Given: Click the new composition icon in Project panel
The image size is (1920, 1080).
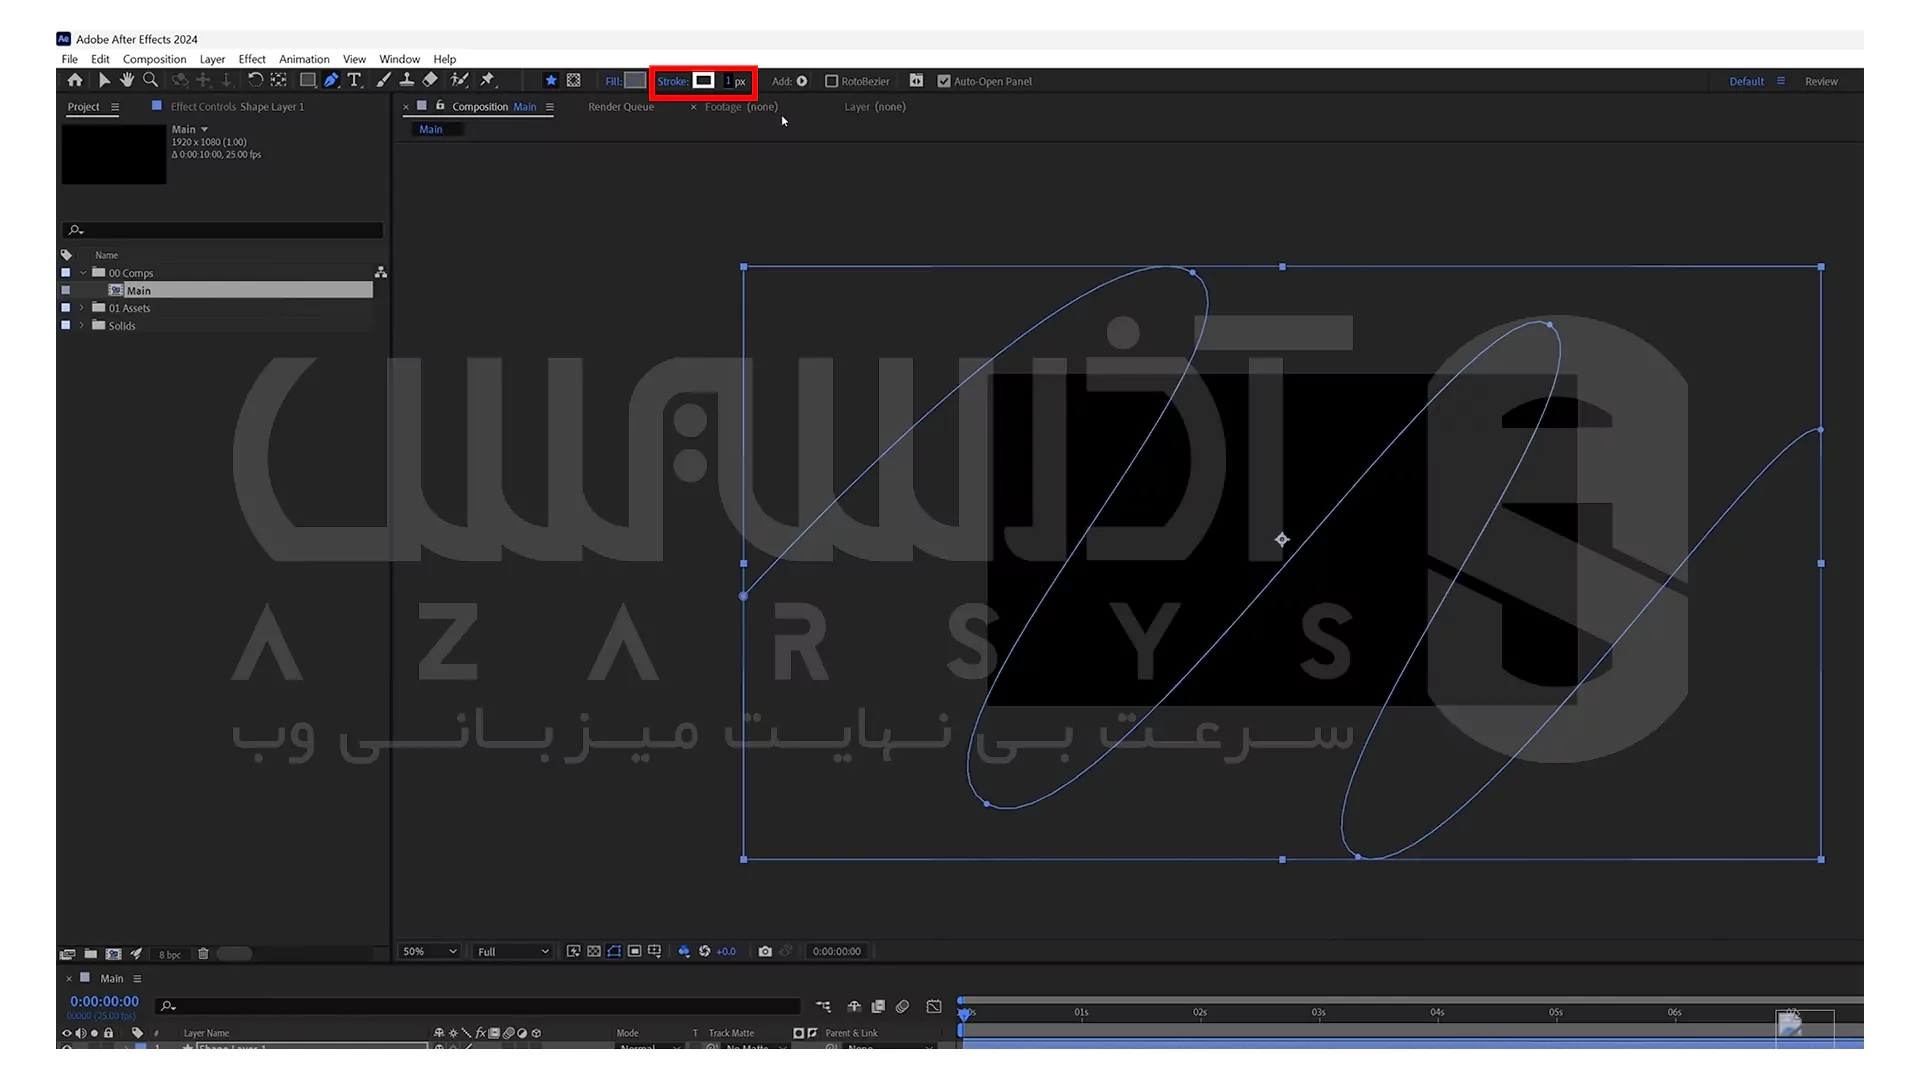Looking at the screenshot, I should 113,954.
